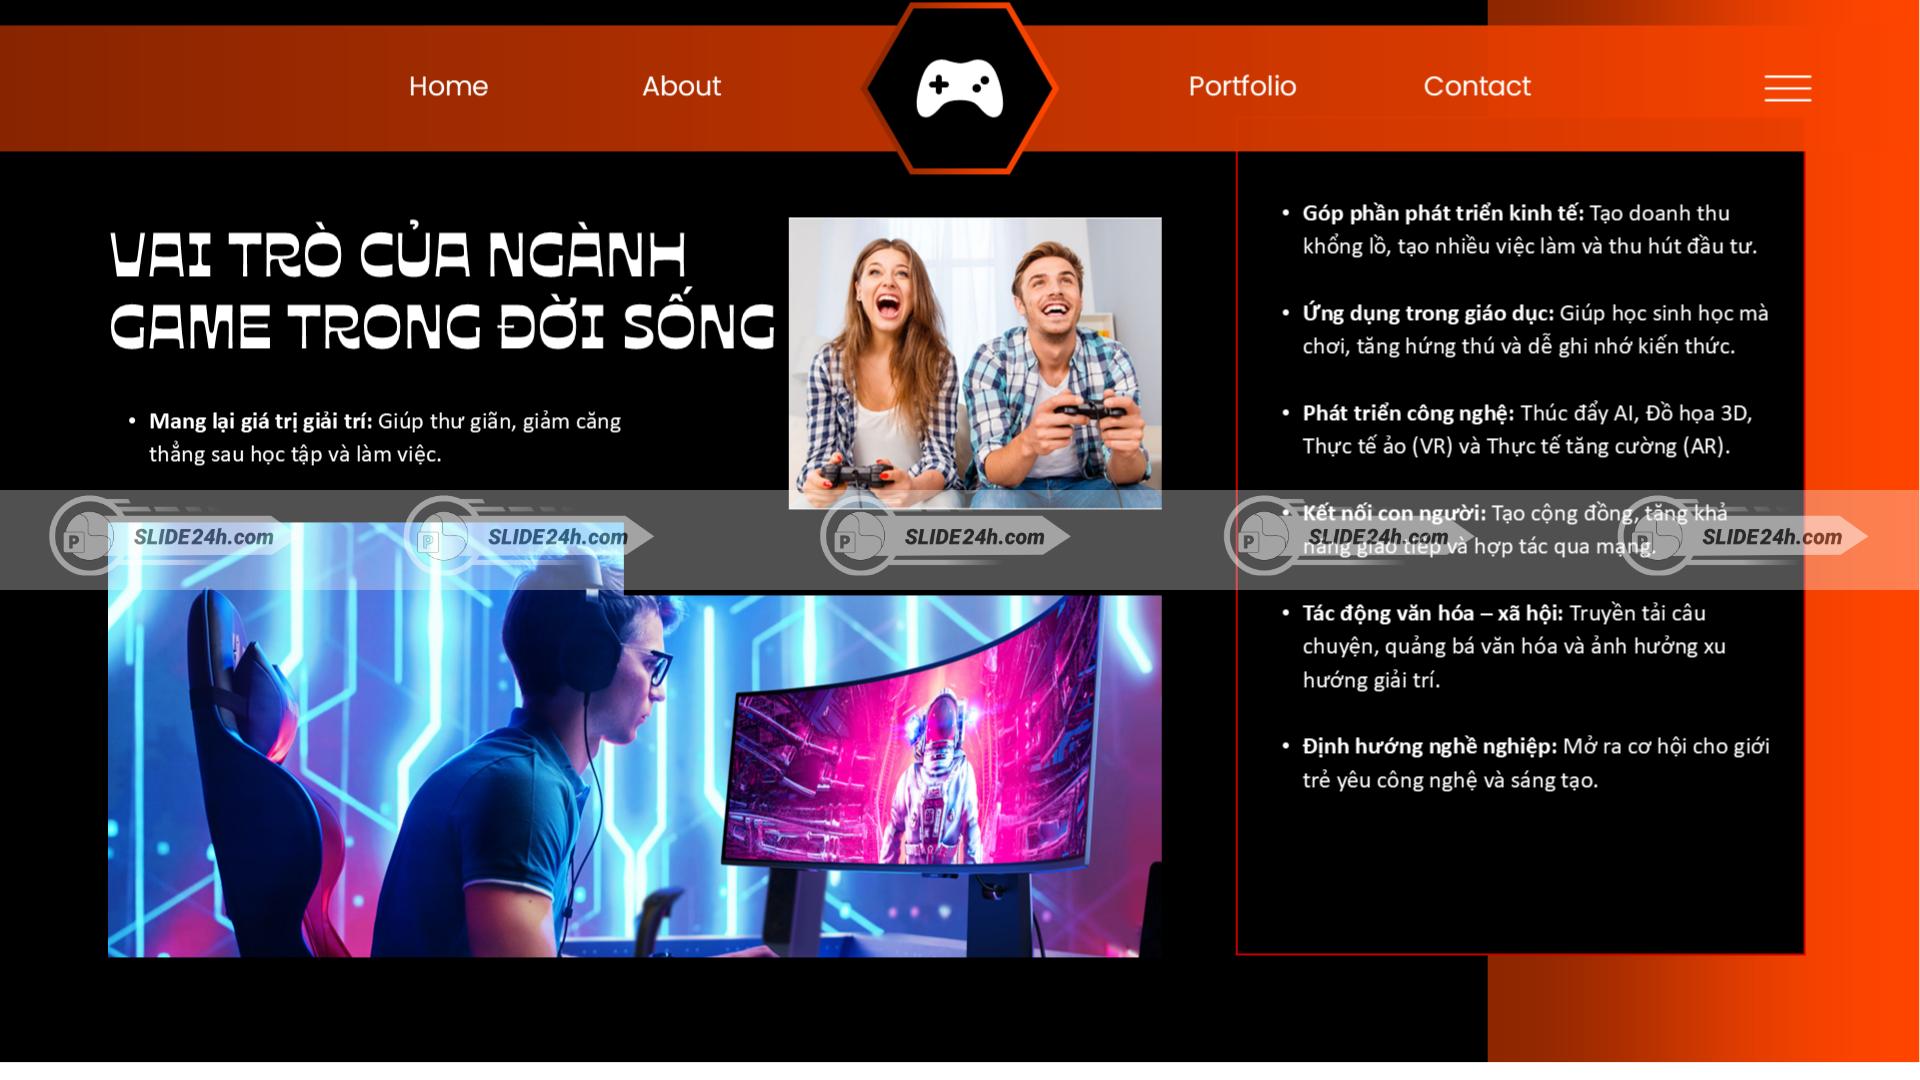Screen dimensions: 1920x1080
Task: Select the gamer with curved monitor image
Action: [635, 740]
